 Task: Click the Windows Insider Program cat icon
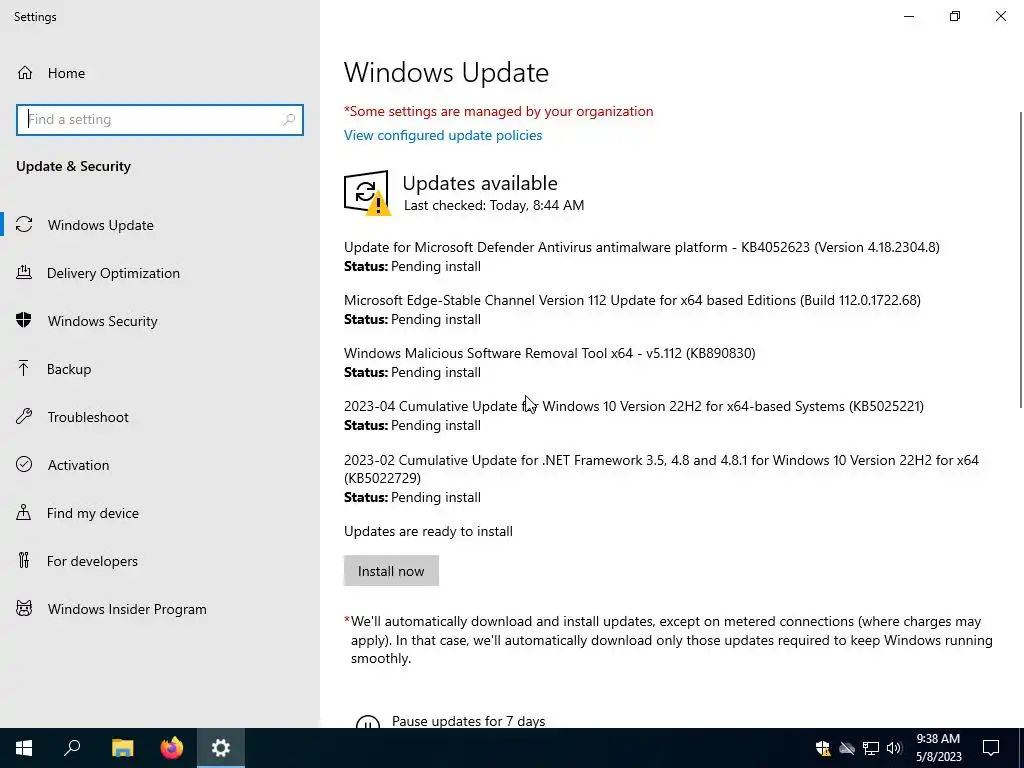point(24,609)
